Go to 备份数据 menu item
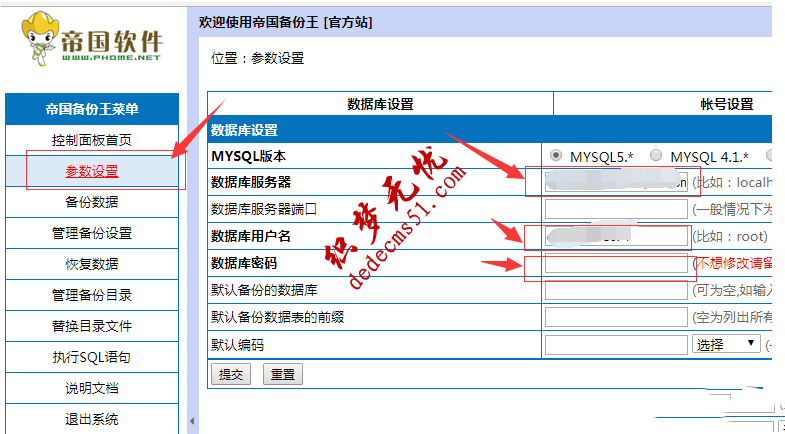Screen dimensions: 785x434 pos(92,202)
